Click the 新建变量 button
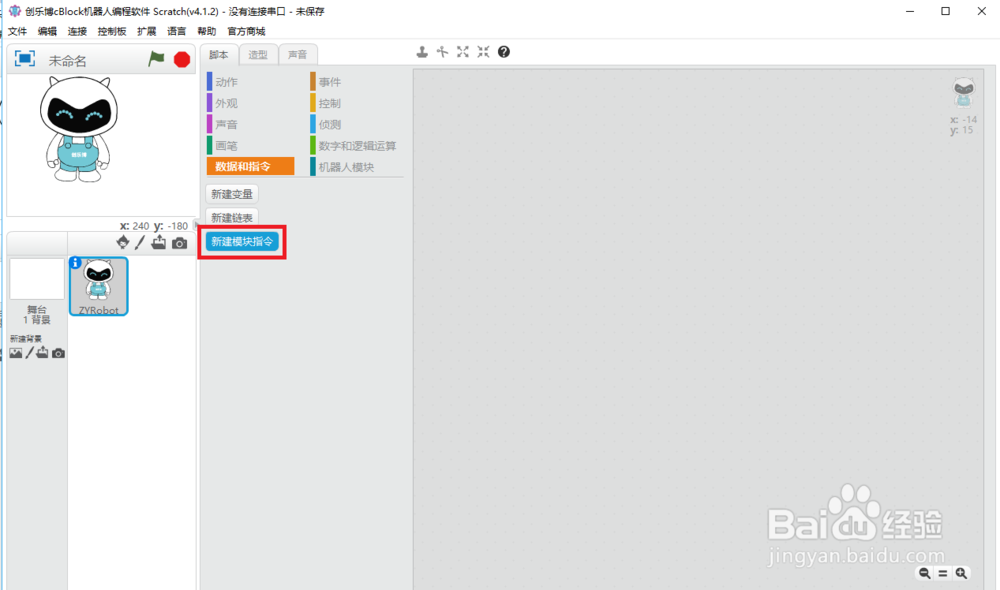Image resolution: width=1000 pixels, height=590 pixels. coord(231,193)
